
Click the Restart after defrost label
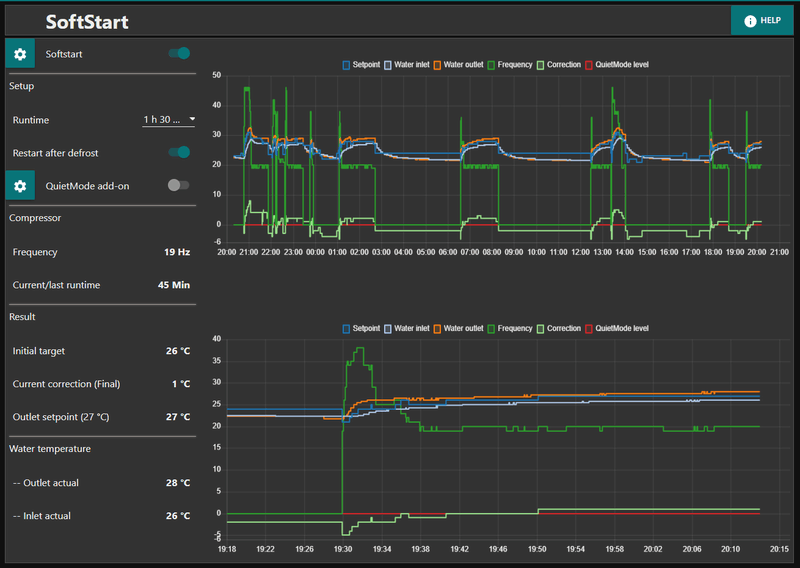click(x=55, y=153)
